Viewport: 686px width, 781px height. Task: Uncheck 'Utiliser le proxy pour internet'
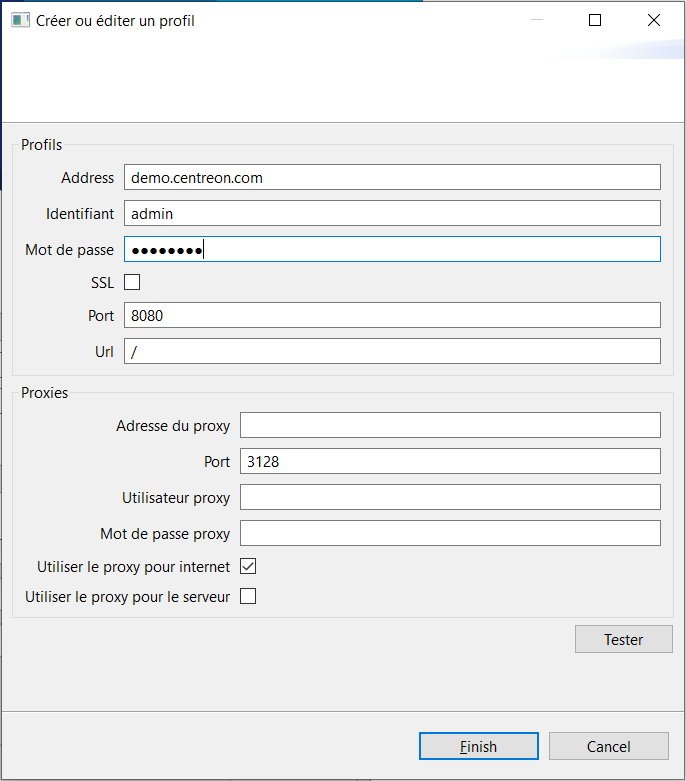[x=249, y=566]
